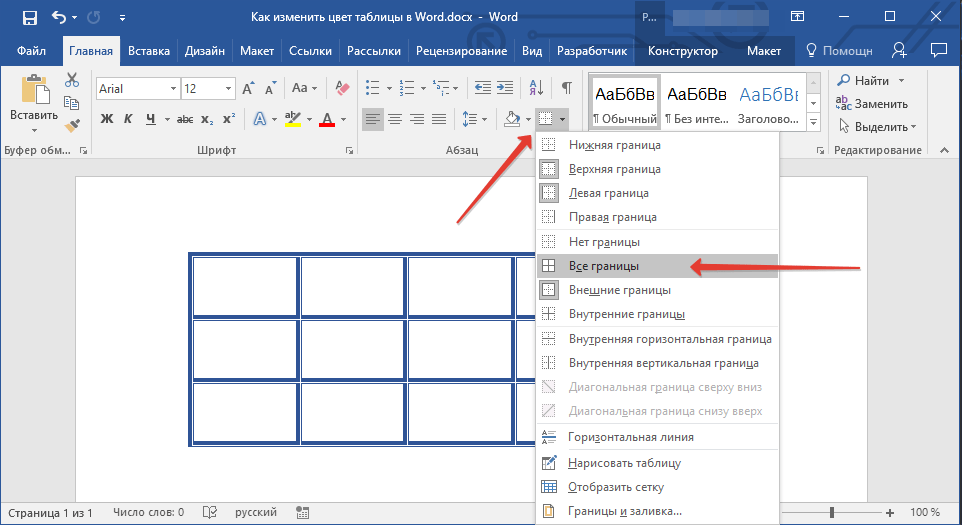Select "Все границы" from borders menu

click(x=603, y=266)
